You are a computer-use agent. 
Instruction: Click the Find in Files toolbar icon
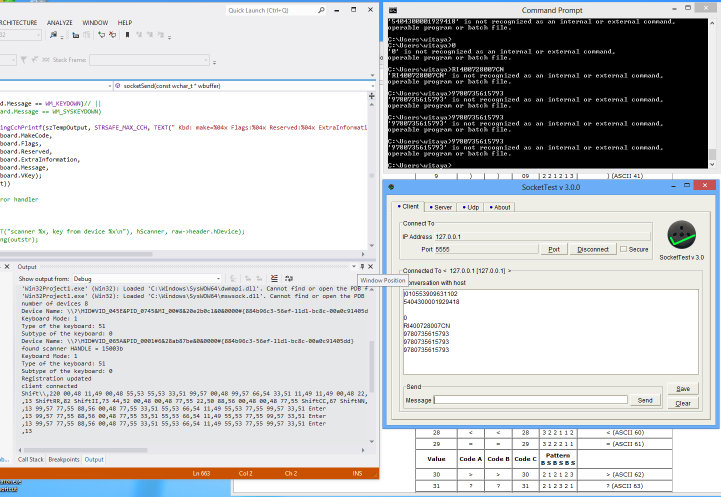[x=53, y=35]
